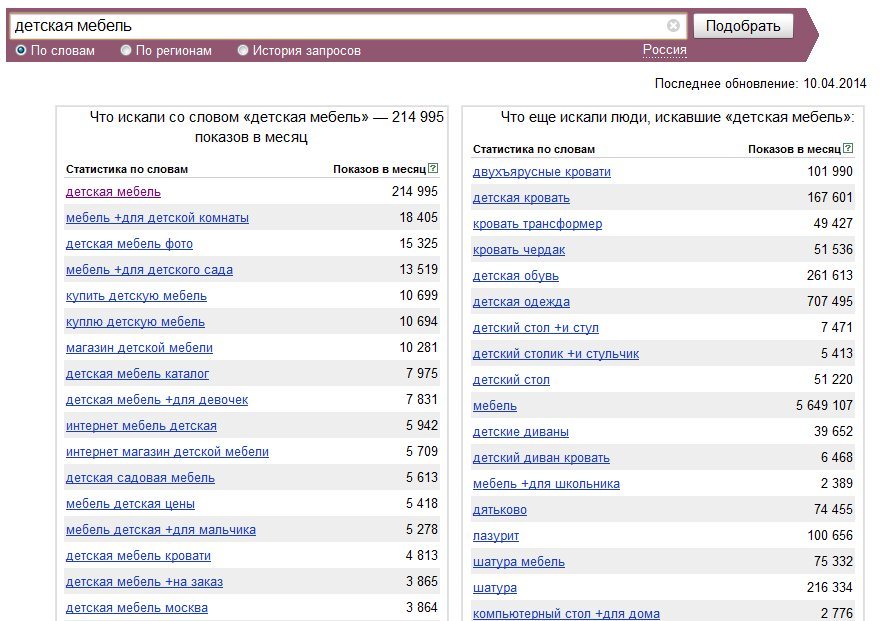
Task: Open the 'детские диваны' link
Action: (x=521, y=431)
